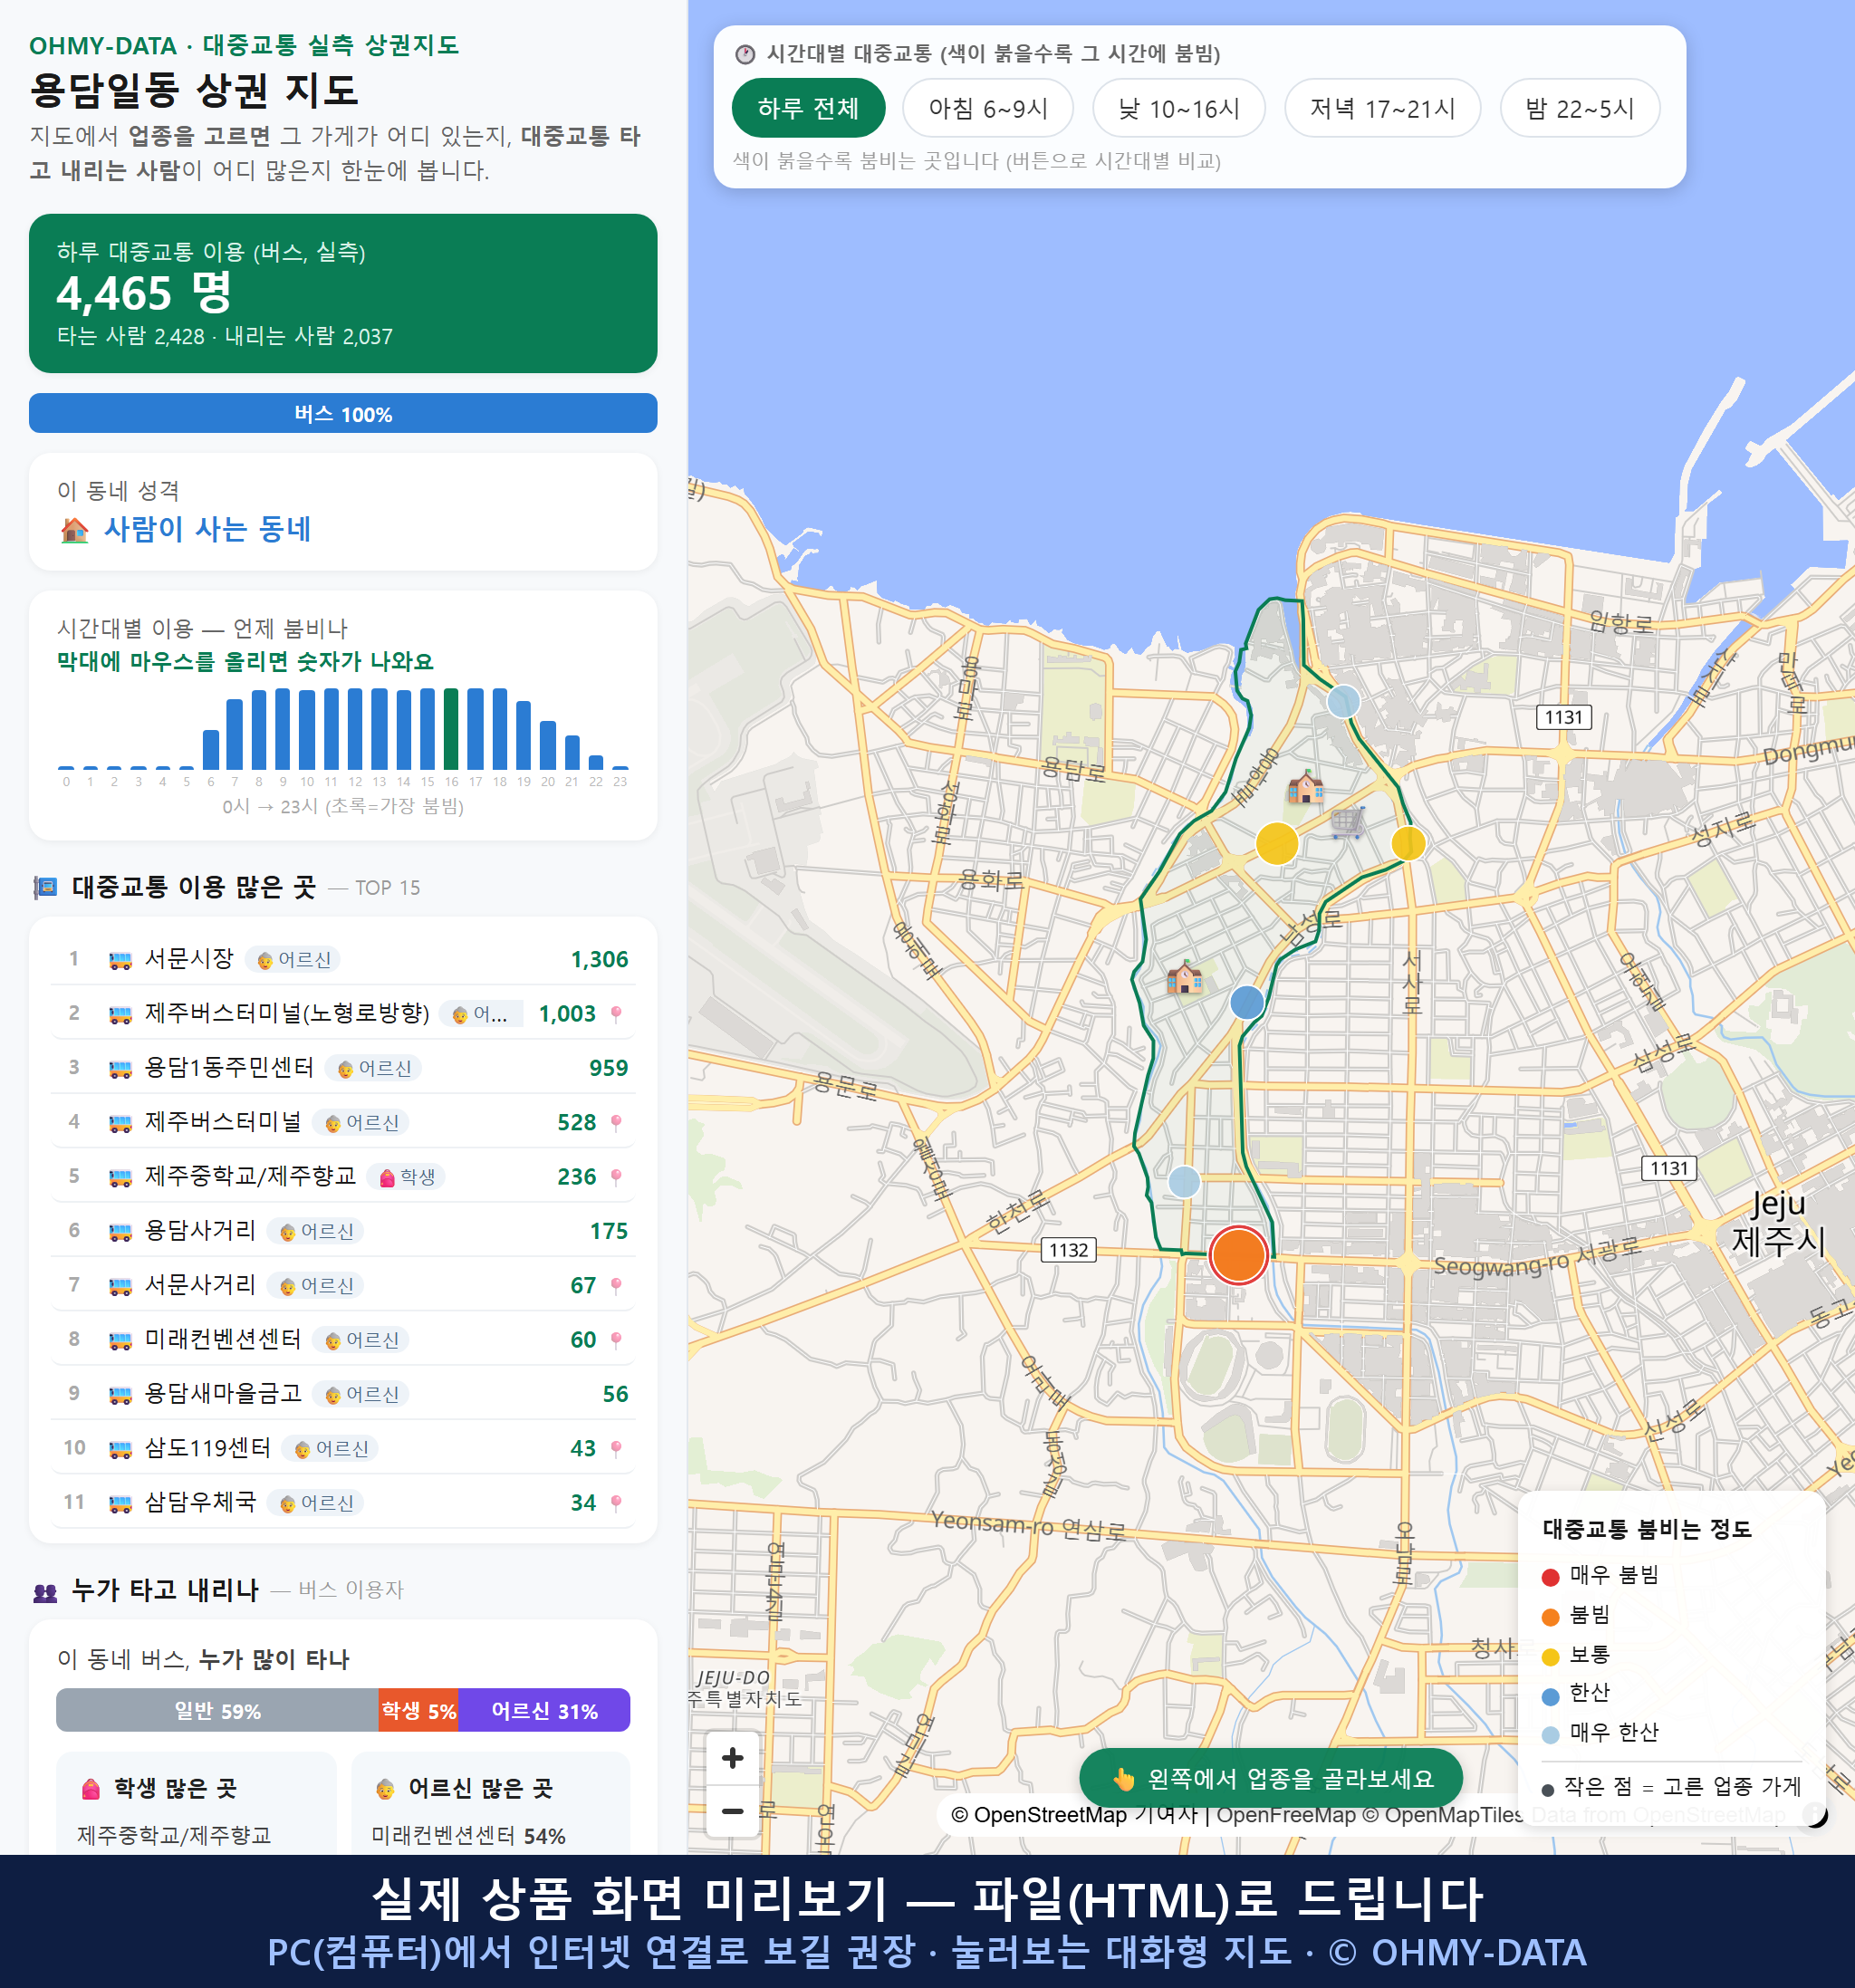This screenshot has width=1855, height=1988.
Task: Click the 왼쪽에서 업종을 골라보세요 button
Action: coord(1271,1779)
